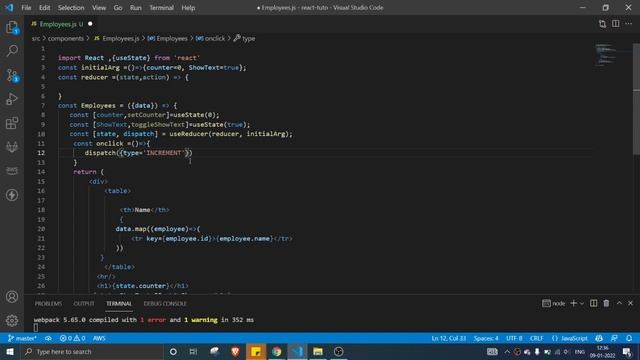Image resolution: width=640 pixels, height=360 pixels.
Task: Click unsaved dot on Employees.js tab
Action: [x=90, y=24]
